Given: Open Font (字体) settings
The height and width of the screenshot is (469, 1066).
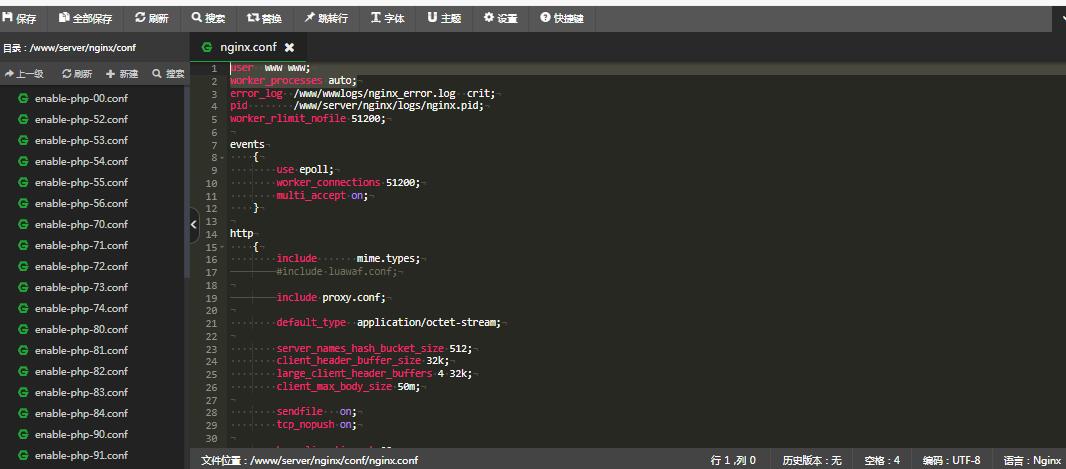Looking at the screenshot, I should coord(388,18).
